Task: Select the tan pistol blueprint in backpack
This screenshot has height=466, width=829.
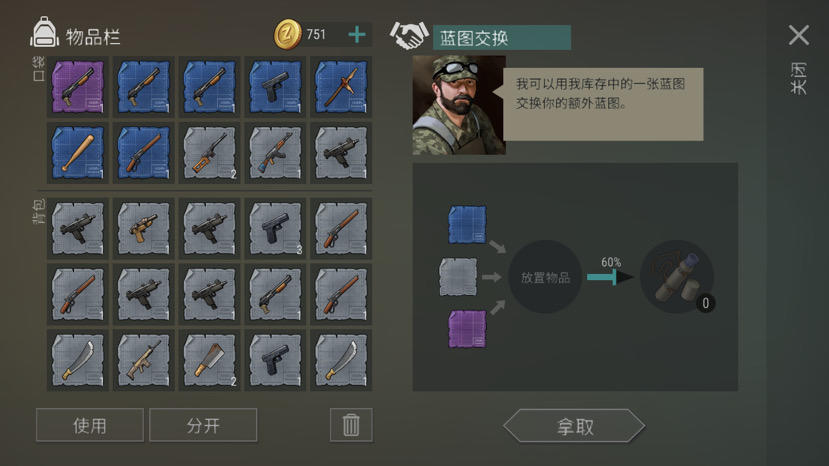Action: pyautogui.click(x=144, y=229)
